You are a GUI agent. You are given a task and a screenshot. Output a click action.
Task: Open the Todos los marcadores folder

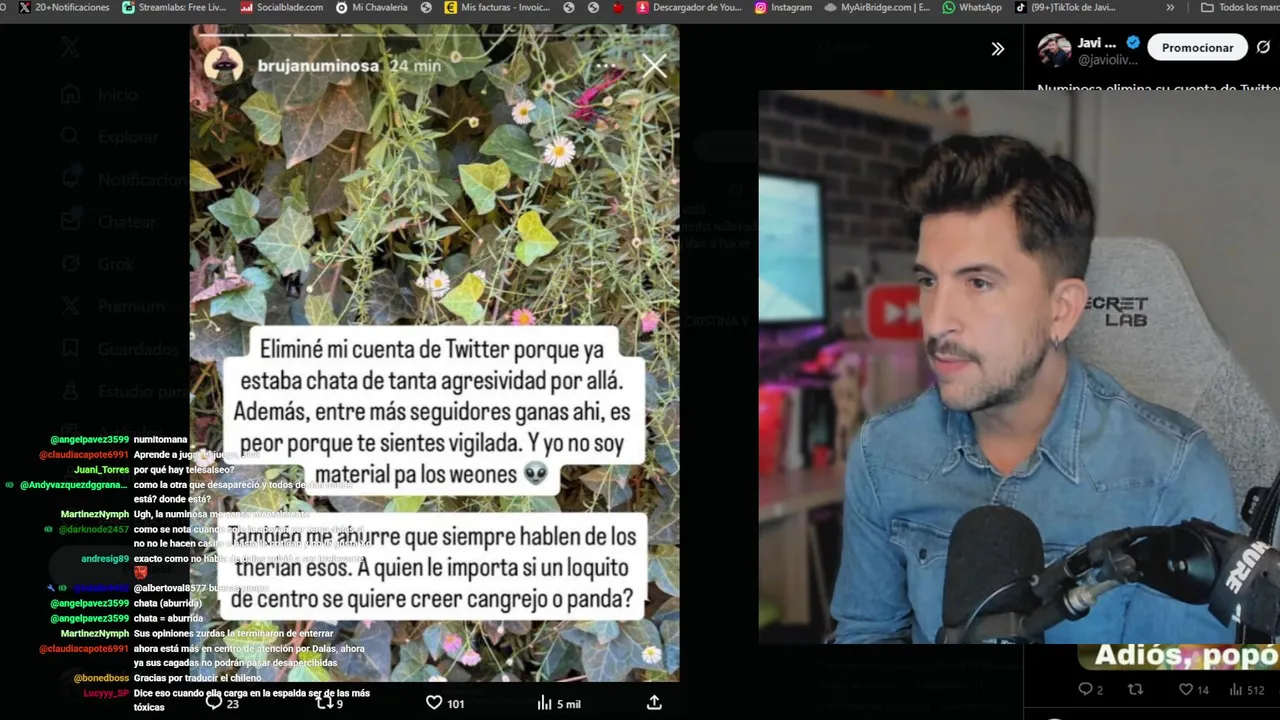[1240, 7]
